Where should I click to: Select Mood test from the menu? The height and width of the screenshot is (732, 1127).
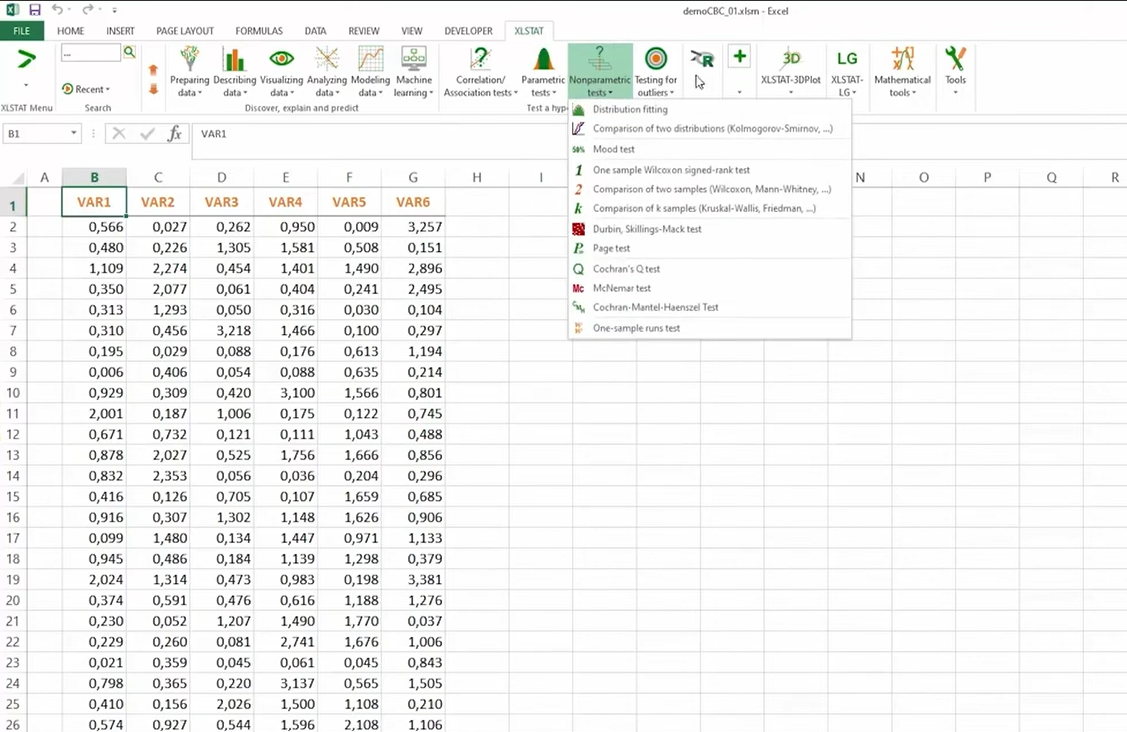(x=613, y=149)
